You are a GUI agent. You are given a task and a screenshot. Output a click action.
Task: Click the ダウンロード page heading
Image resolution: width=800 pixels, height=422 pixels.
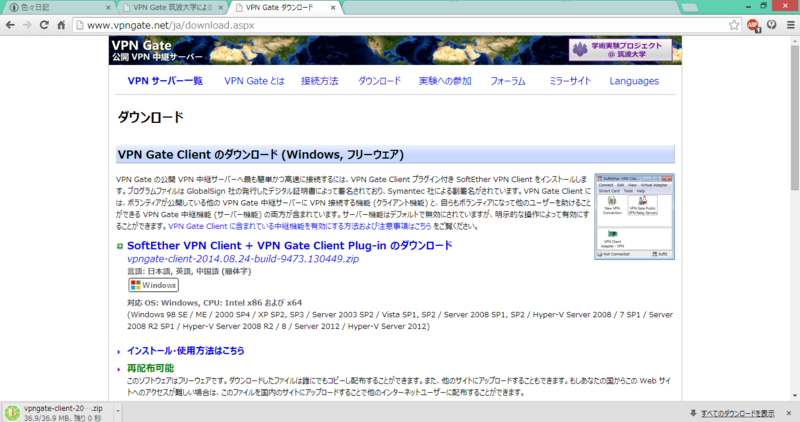coord(151,117)
